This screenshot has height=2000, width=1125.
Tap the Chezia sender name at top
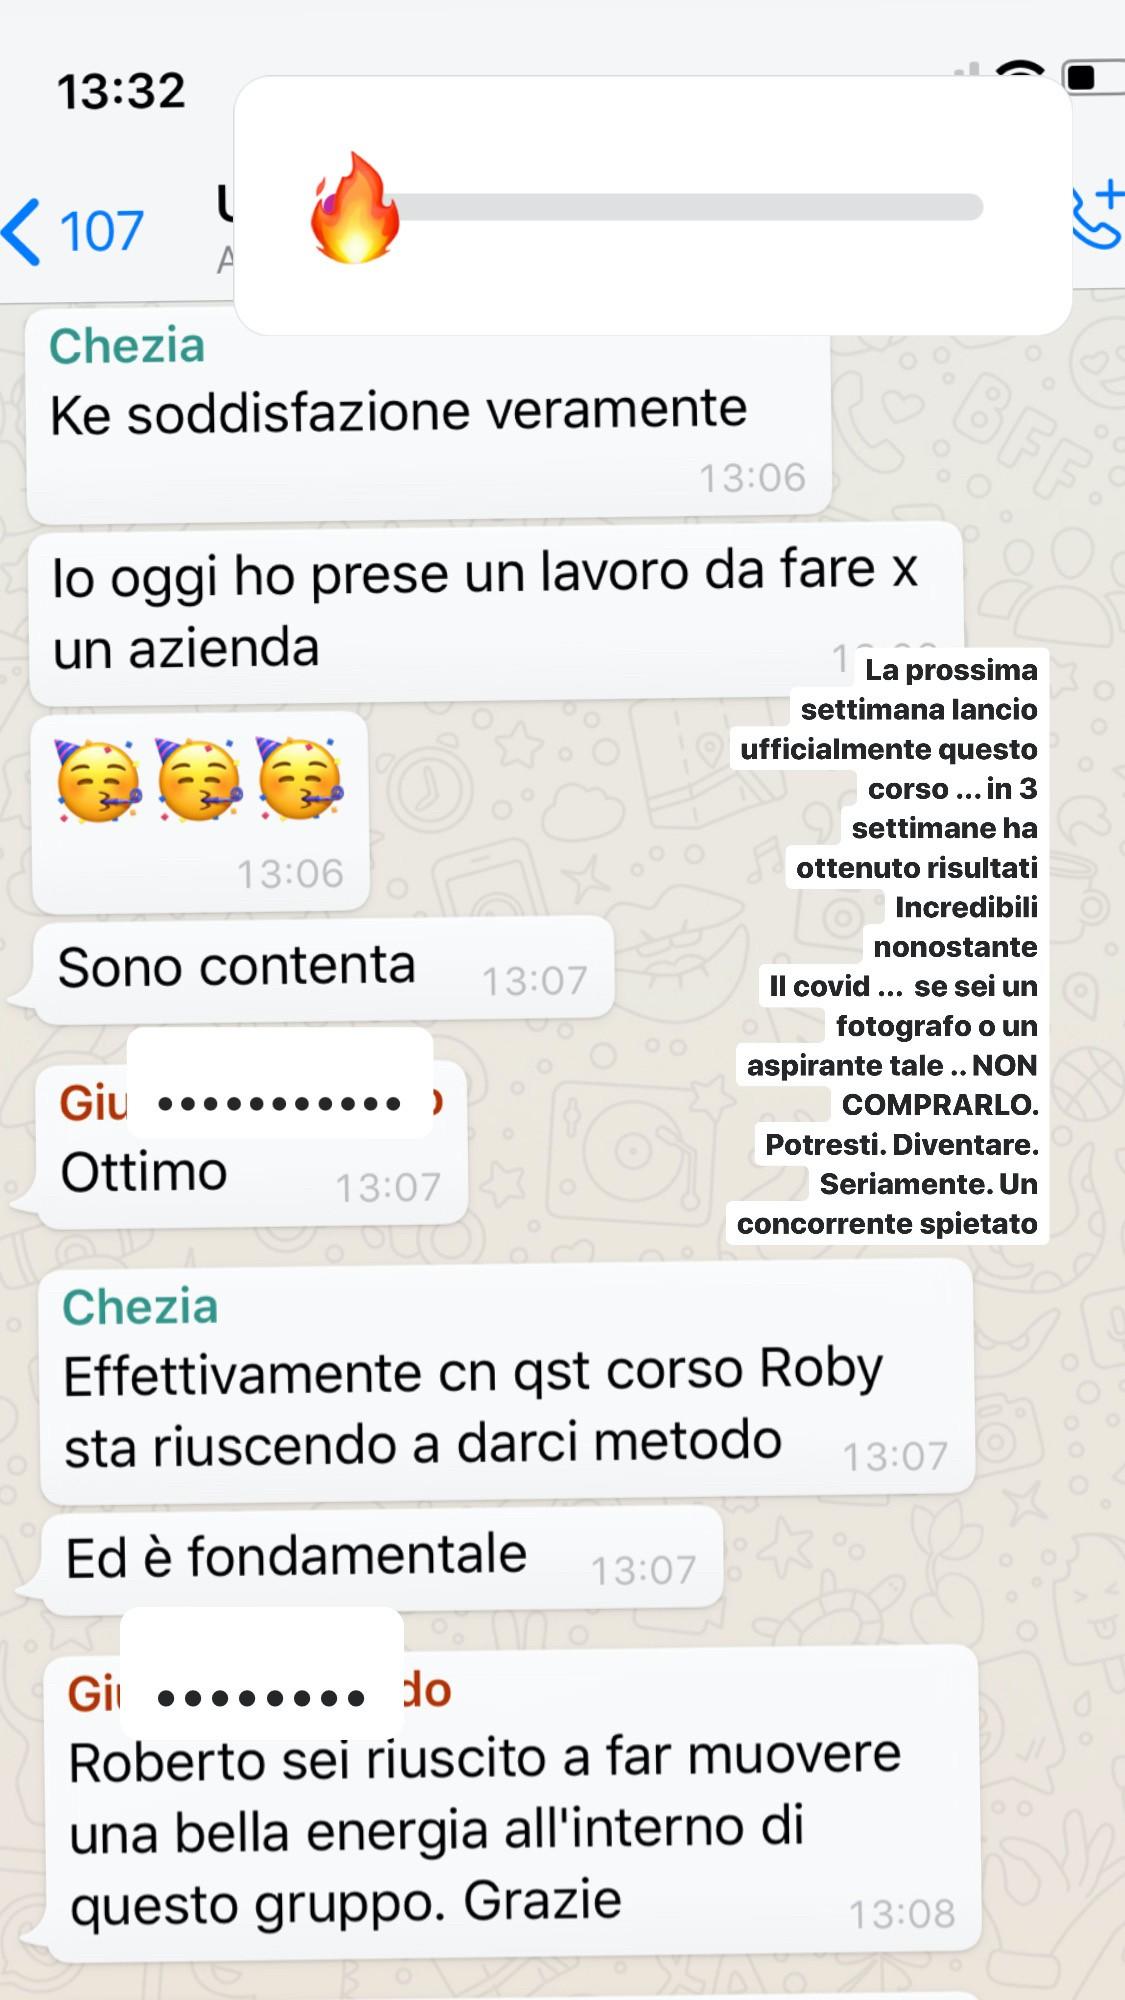point(127,346)
